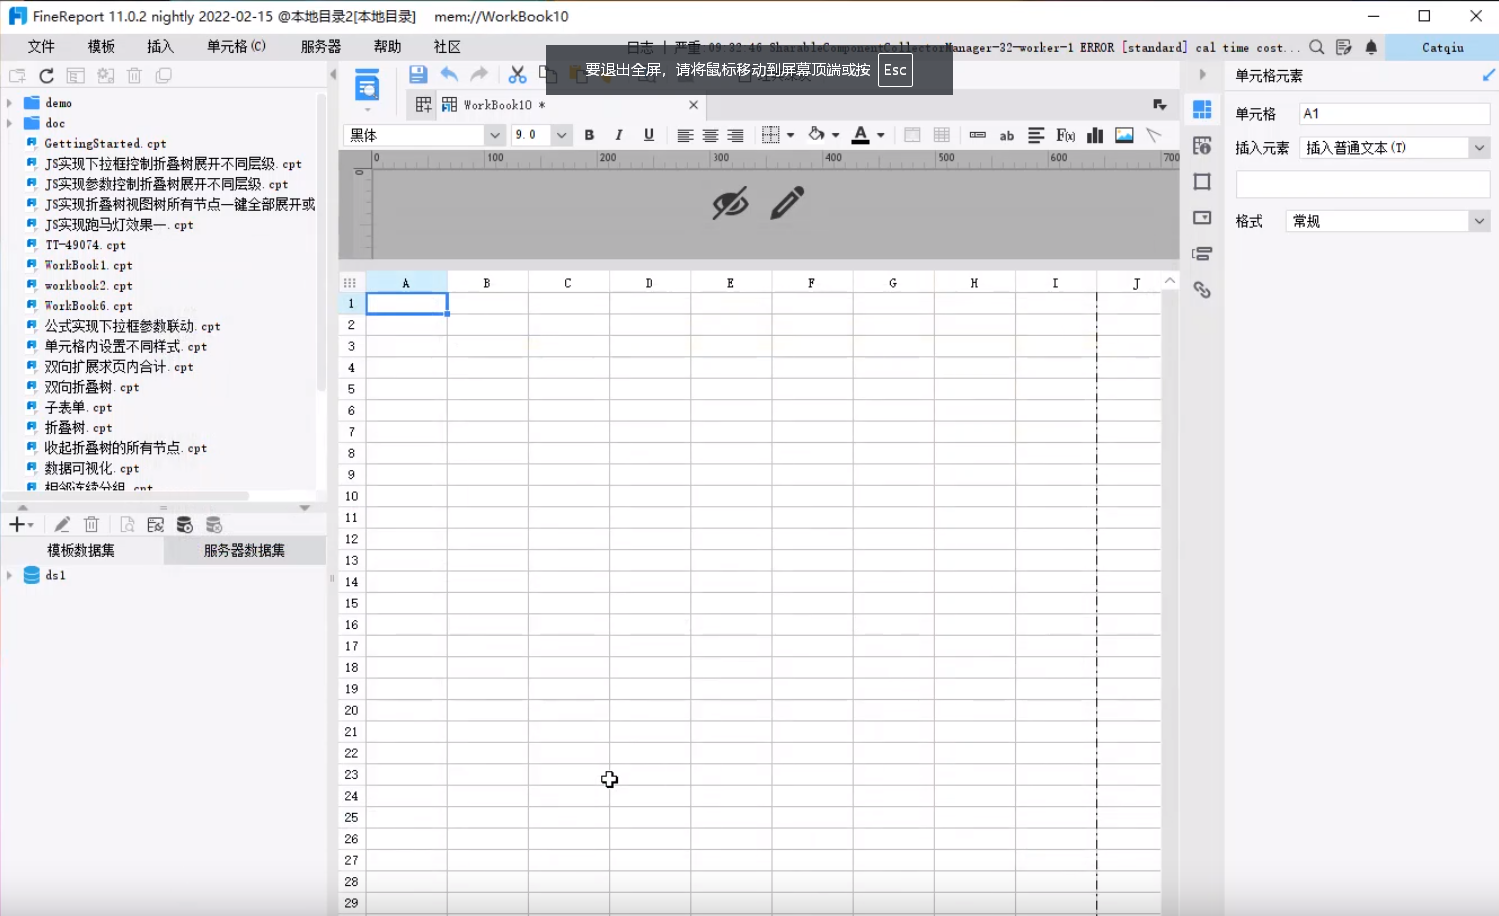Toggle bold formatting
The height and width of the screenshot is (916, 1499).
coord(589,135)
